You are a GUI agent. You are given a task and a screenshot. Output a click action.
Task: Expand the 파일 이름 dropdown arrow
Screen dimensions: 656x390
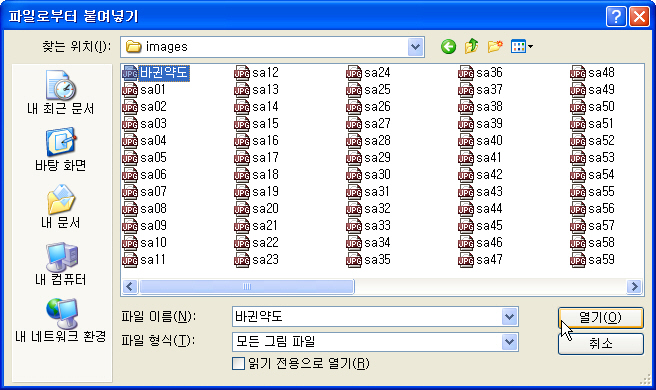[510, 317]
